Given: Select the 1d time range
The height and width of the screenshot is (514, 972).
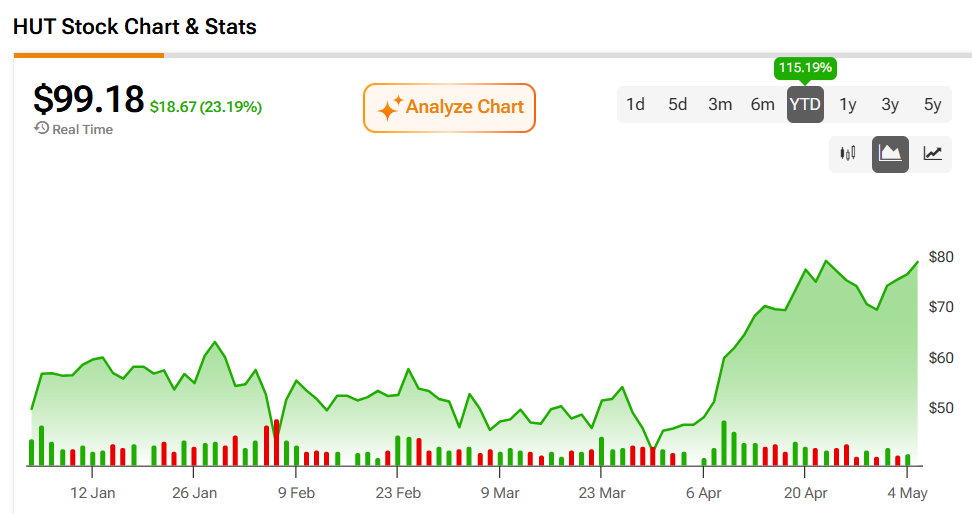Looking at the screenshot, I should [635, 104].
